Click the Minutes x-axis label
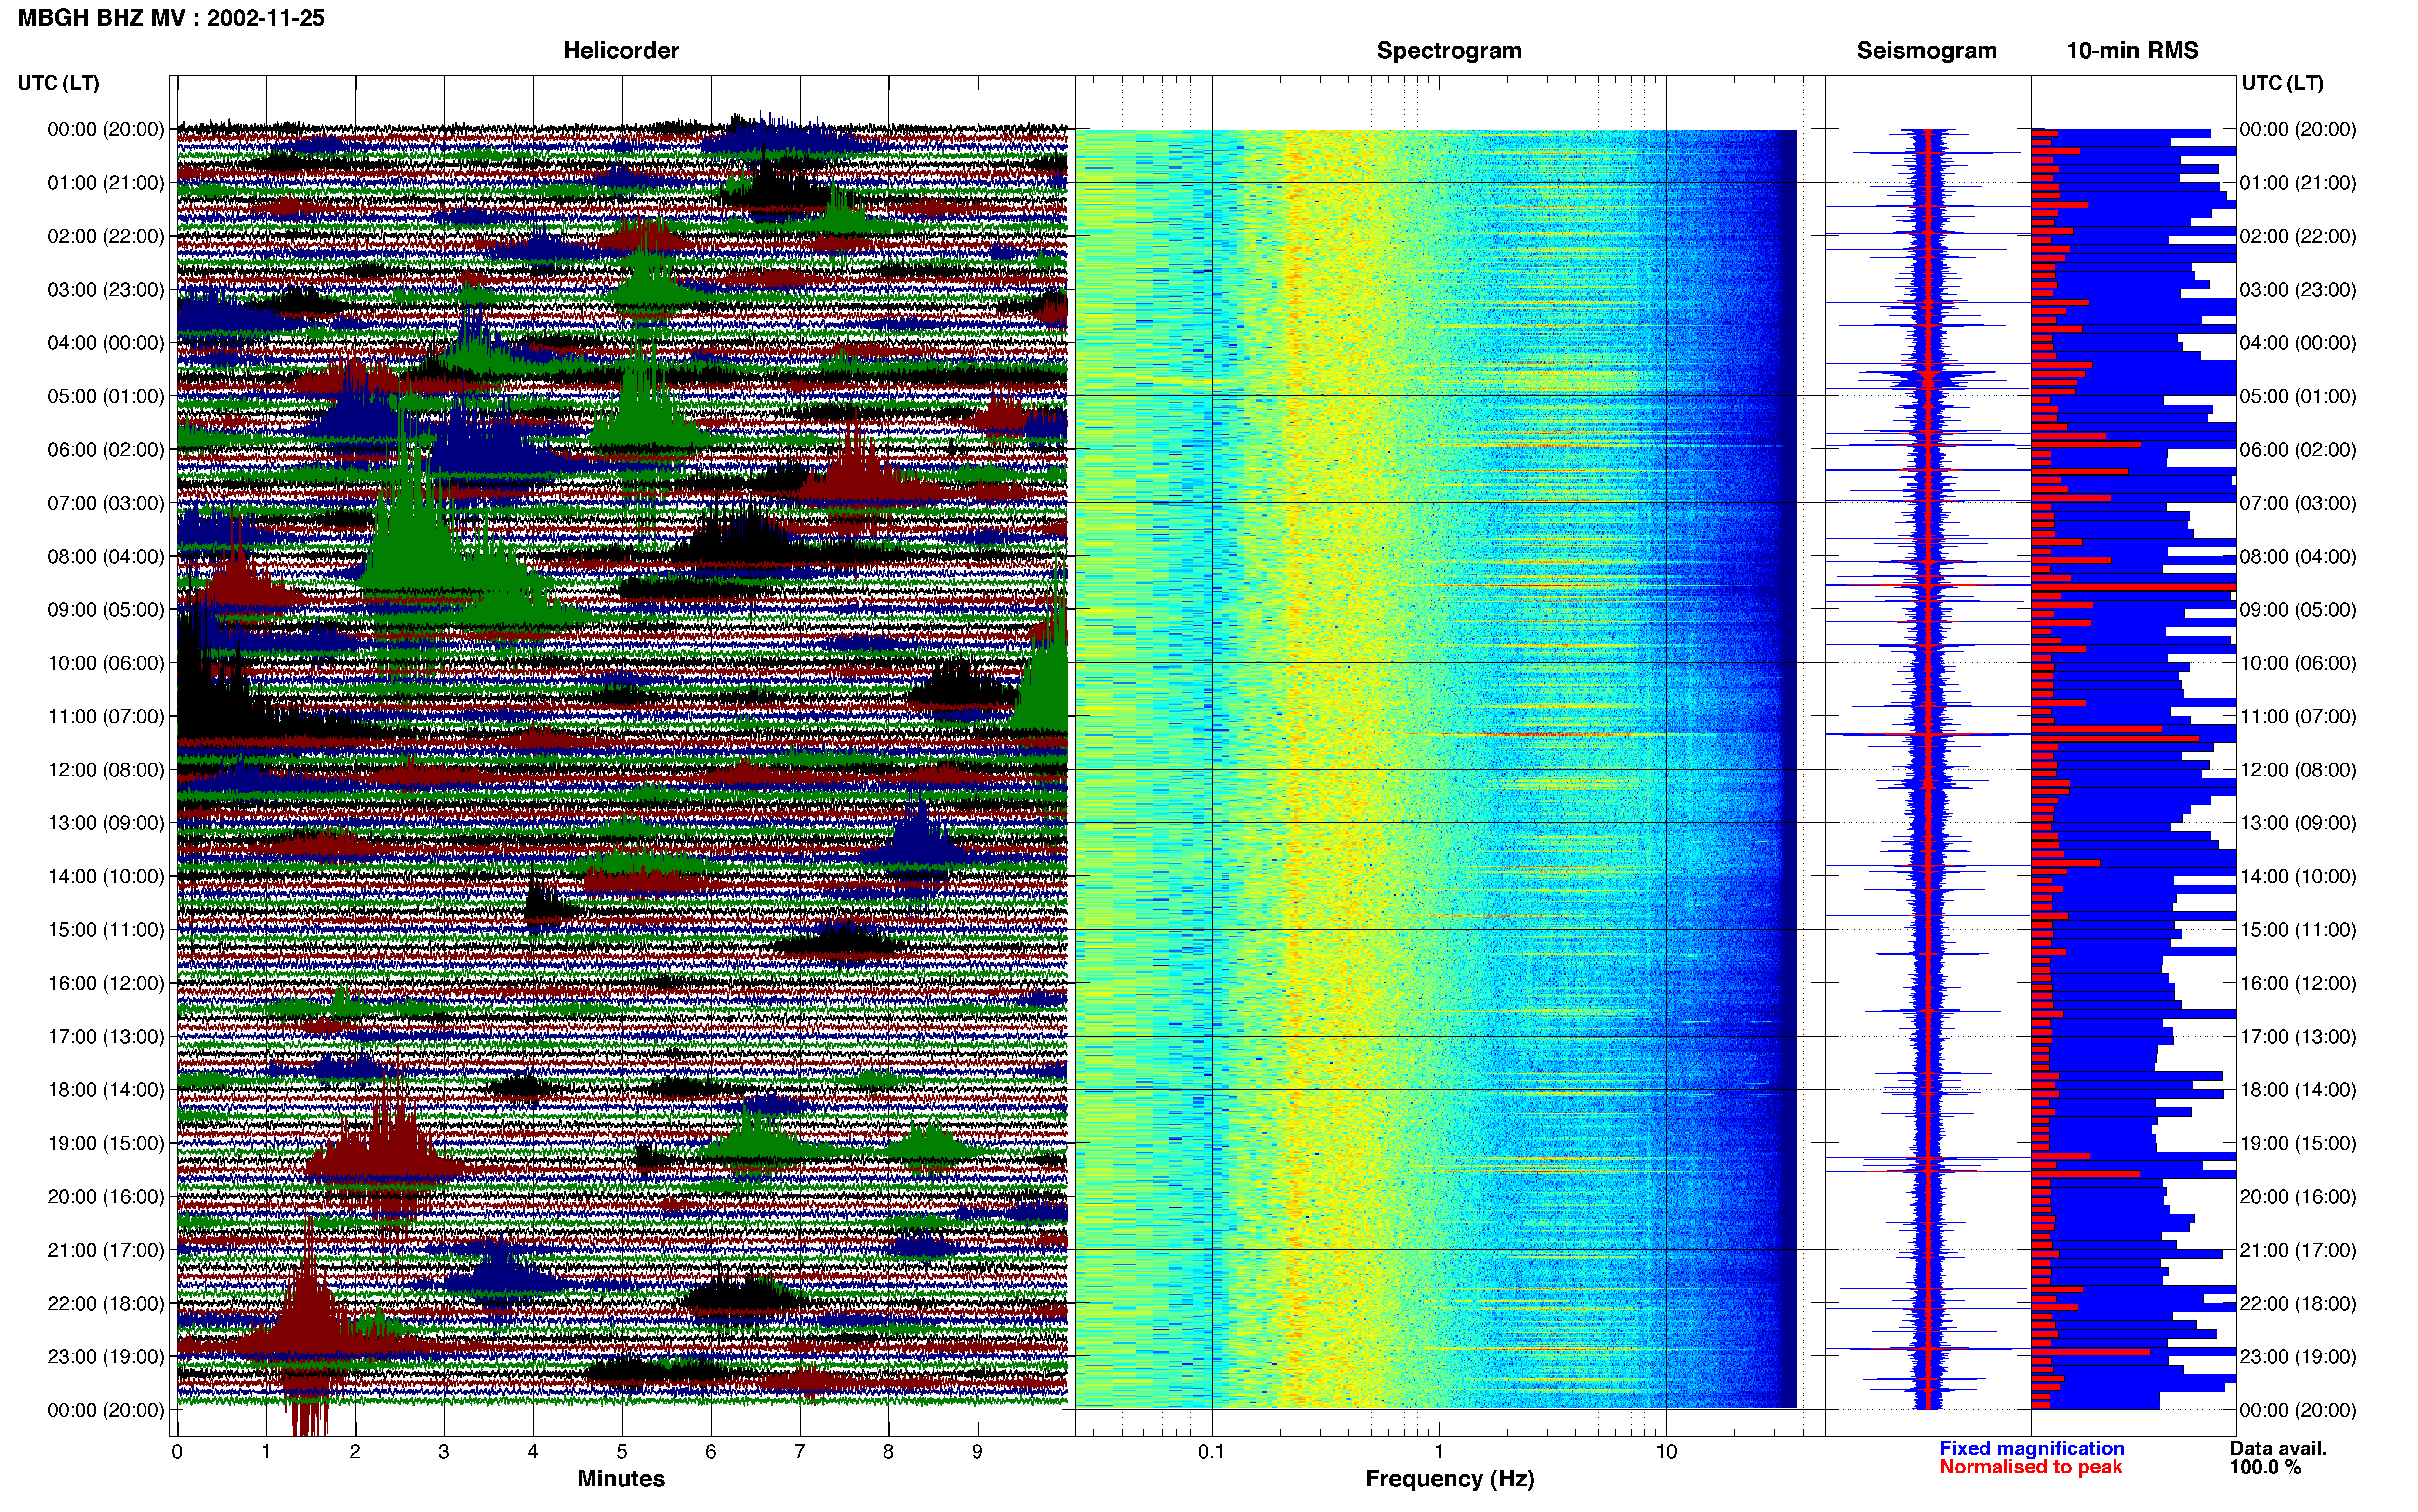 [621, 1479]
